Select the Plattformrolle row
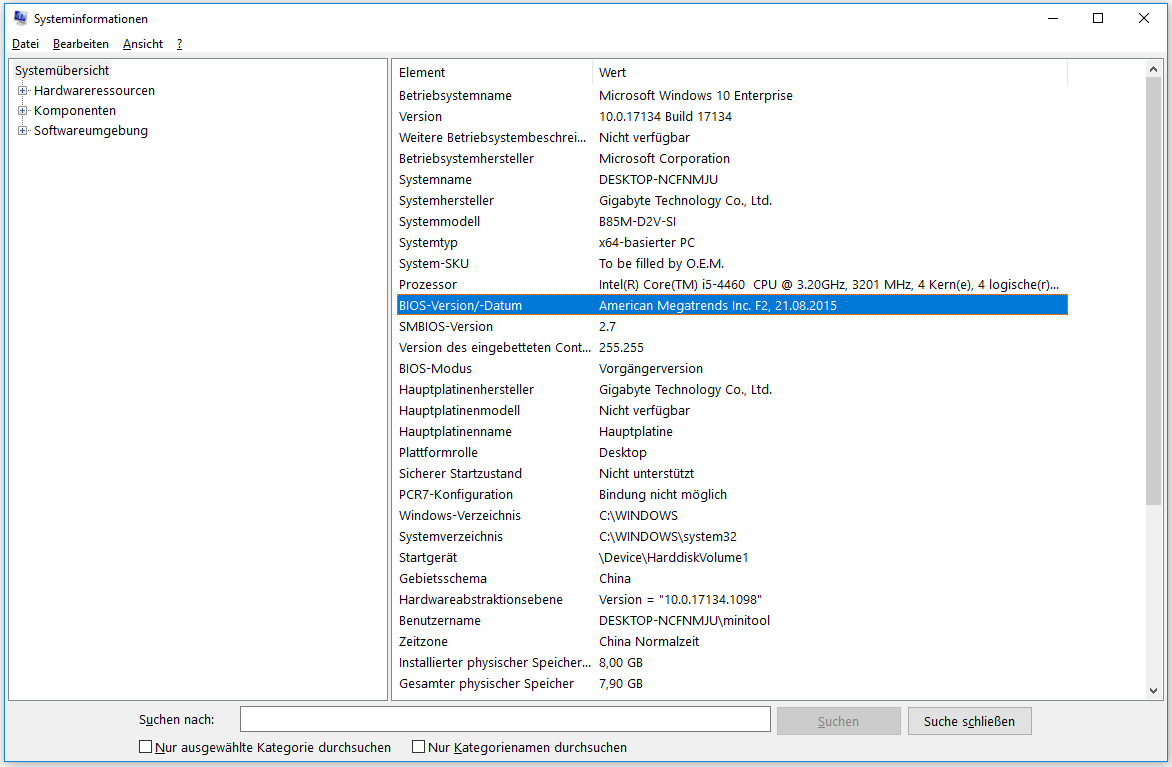1172x767 pixels. tap(732, 452)
